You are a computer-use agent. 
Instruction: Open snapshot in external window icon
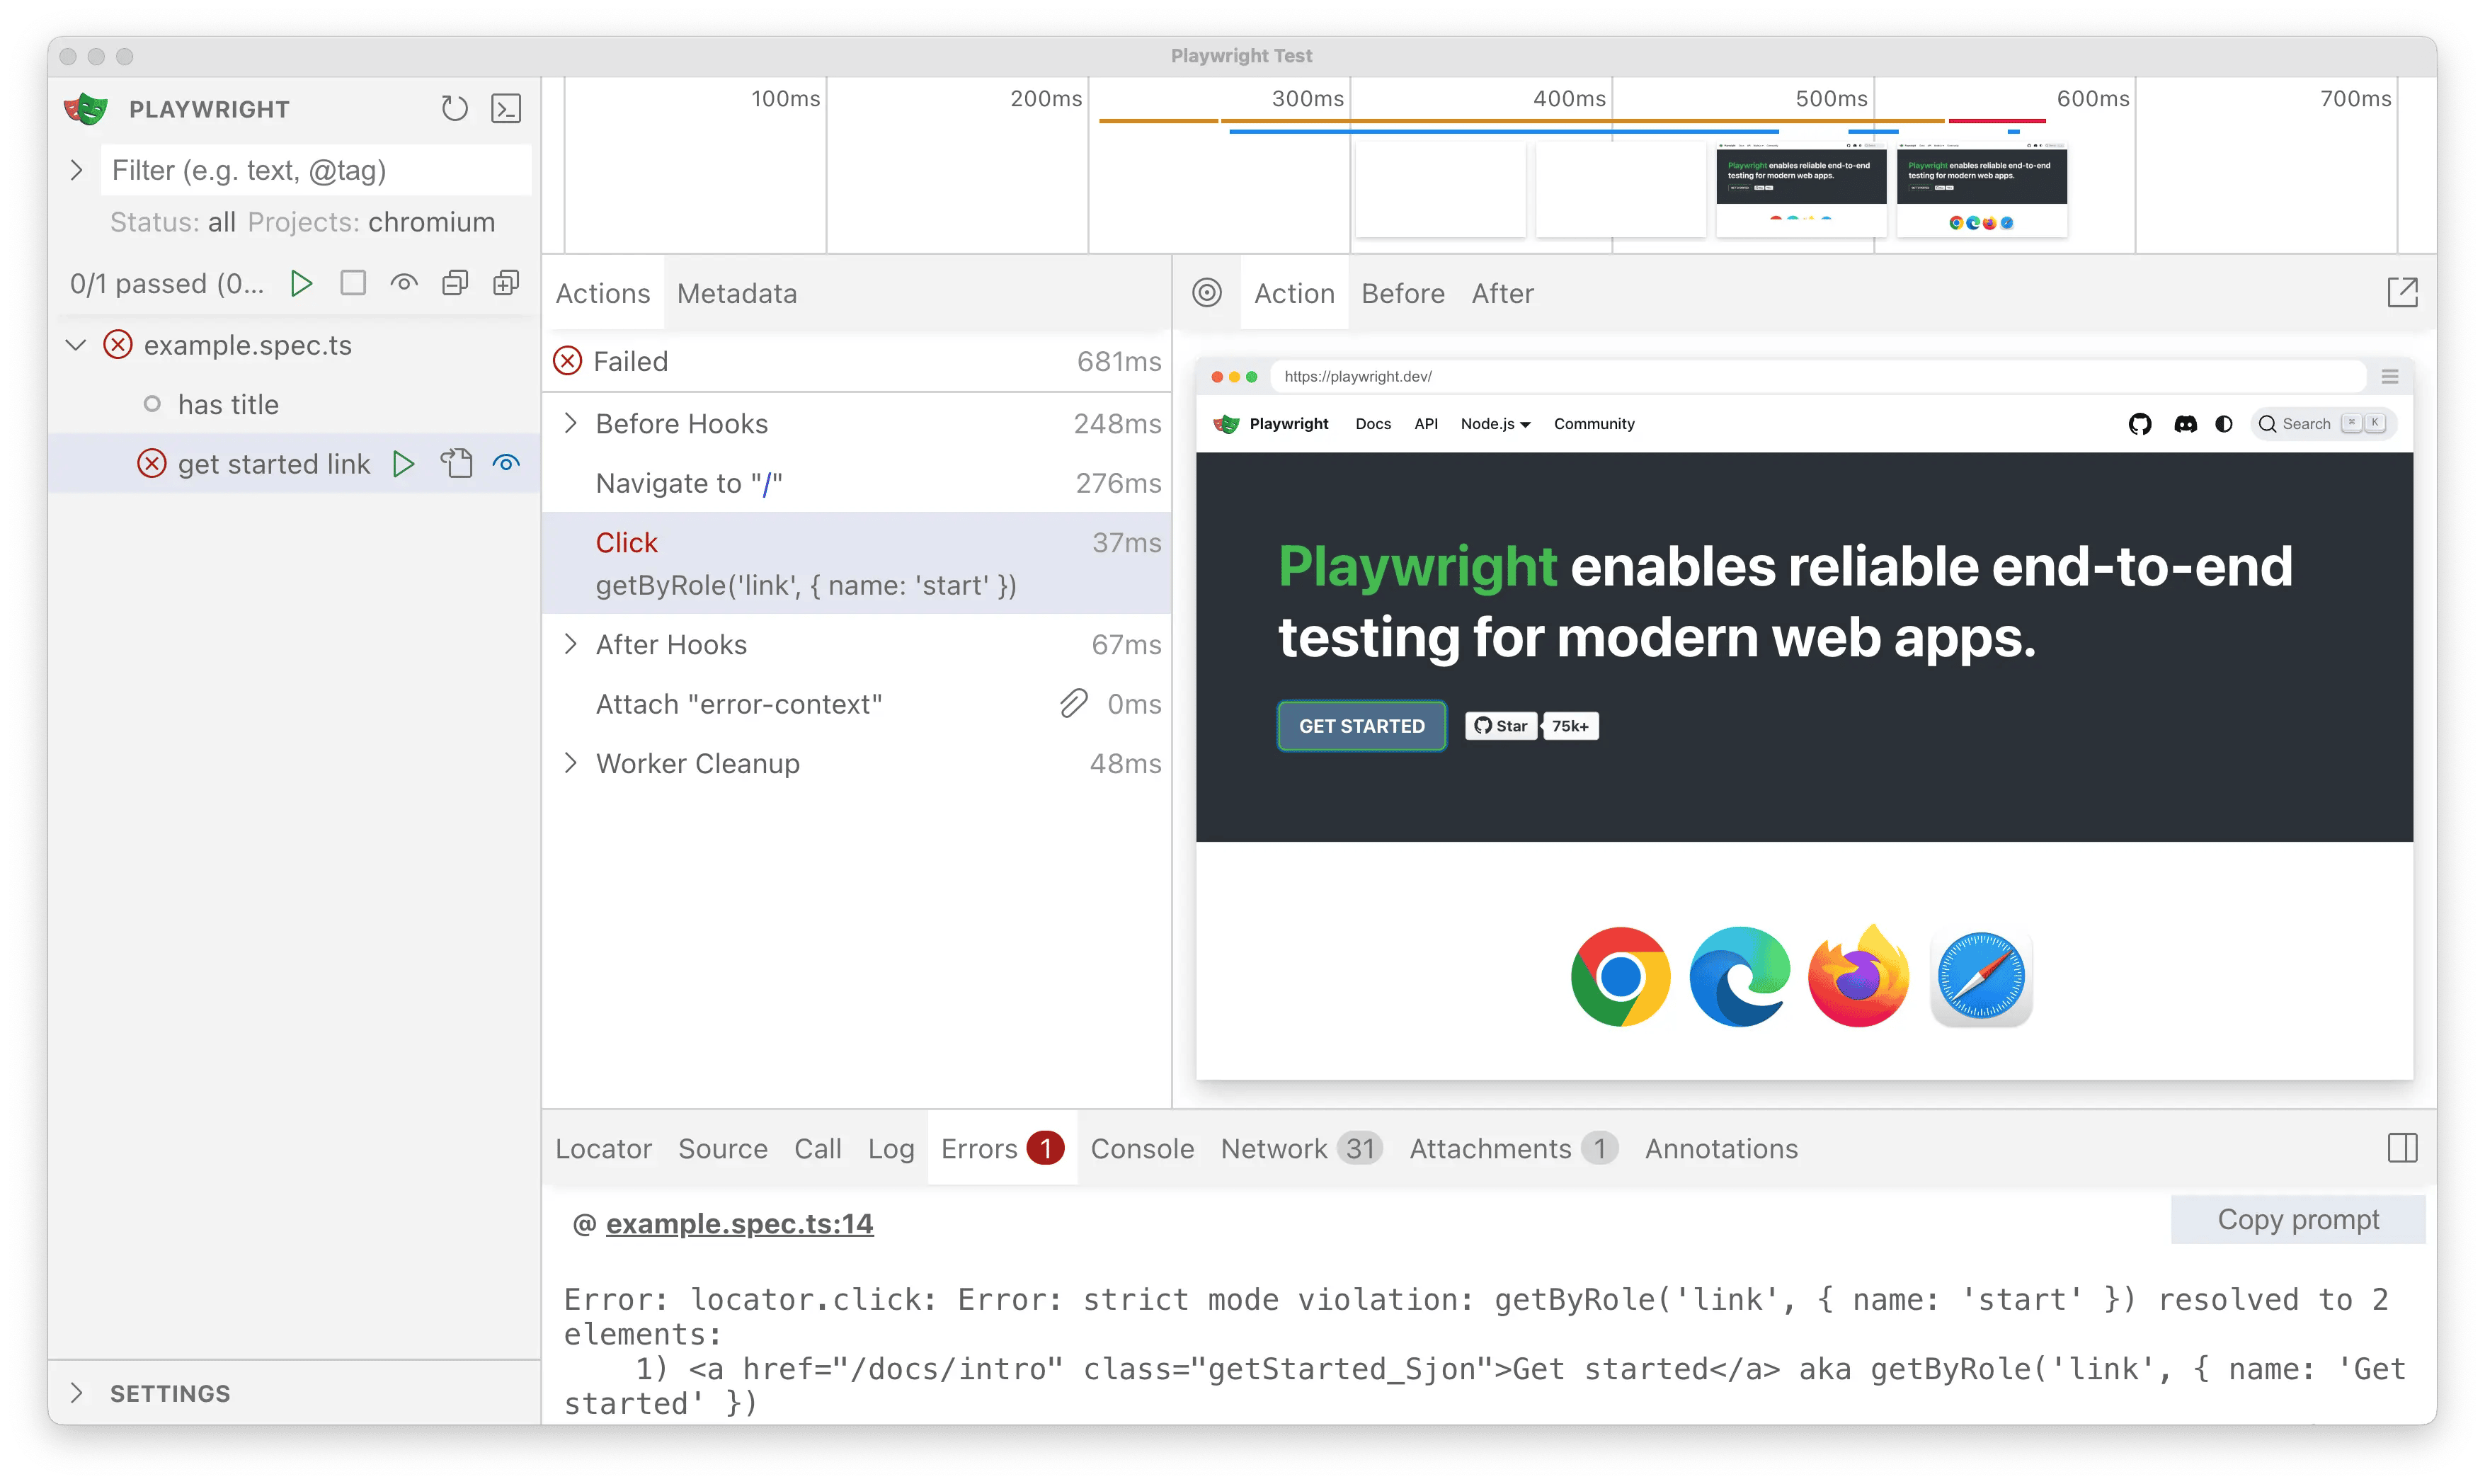(2404, 292)
